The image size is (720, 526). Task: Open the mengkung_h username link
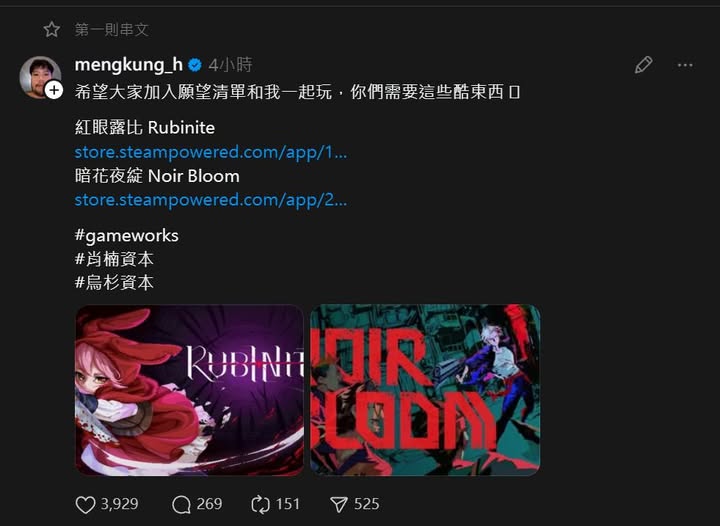point(129,65)
